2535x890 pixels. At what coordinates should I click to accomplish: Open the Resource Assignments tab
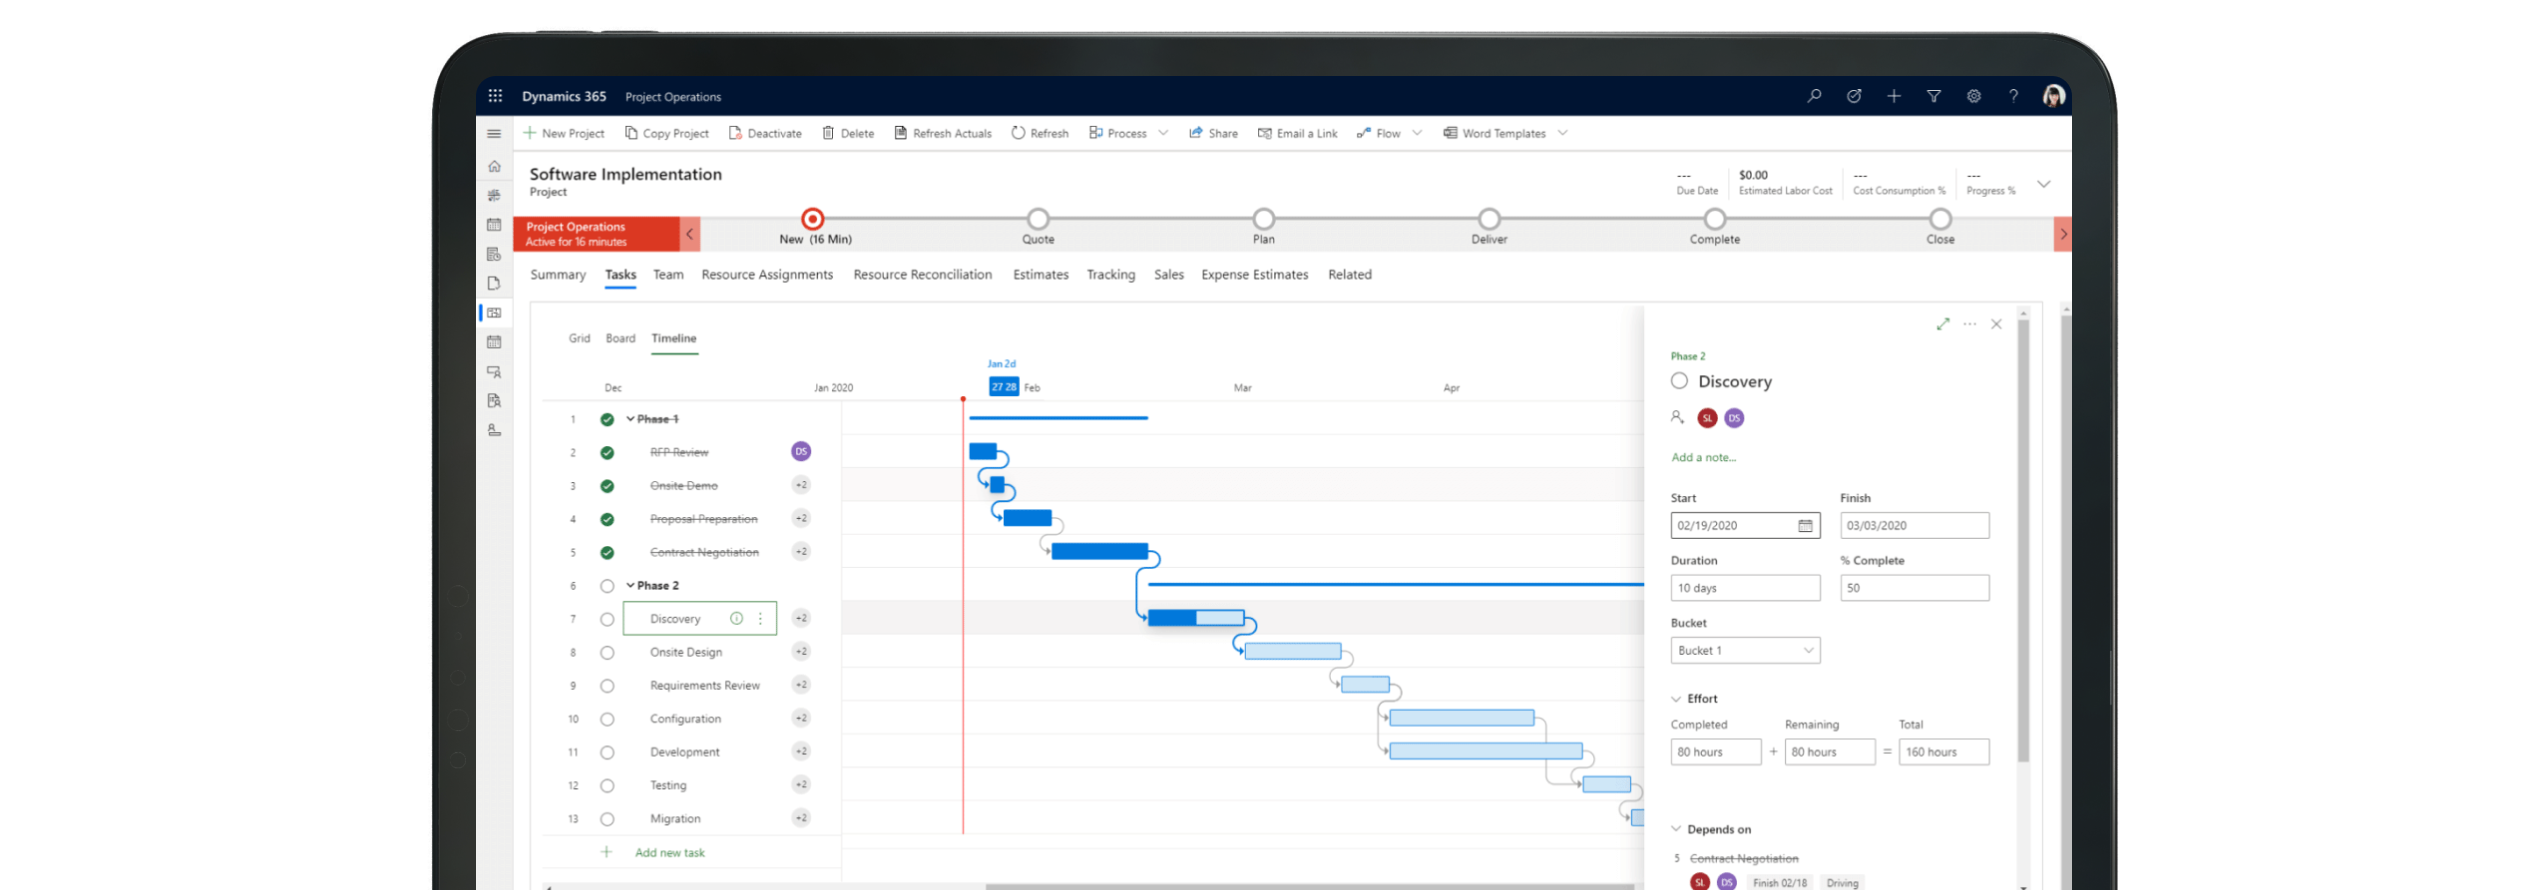(x=767, y=275)
